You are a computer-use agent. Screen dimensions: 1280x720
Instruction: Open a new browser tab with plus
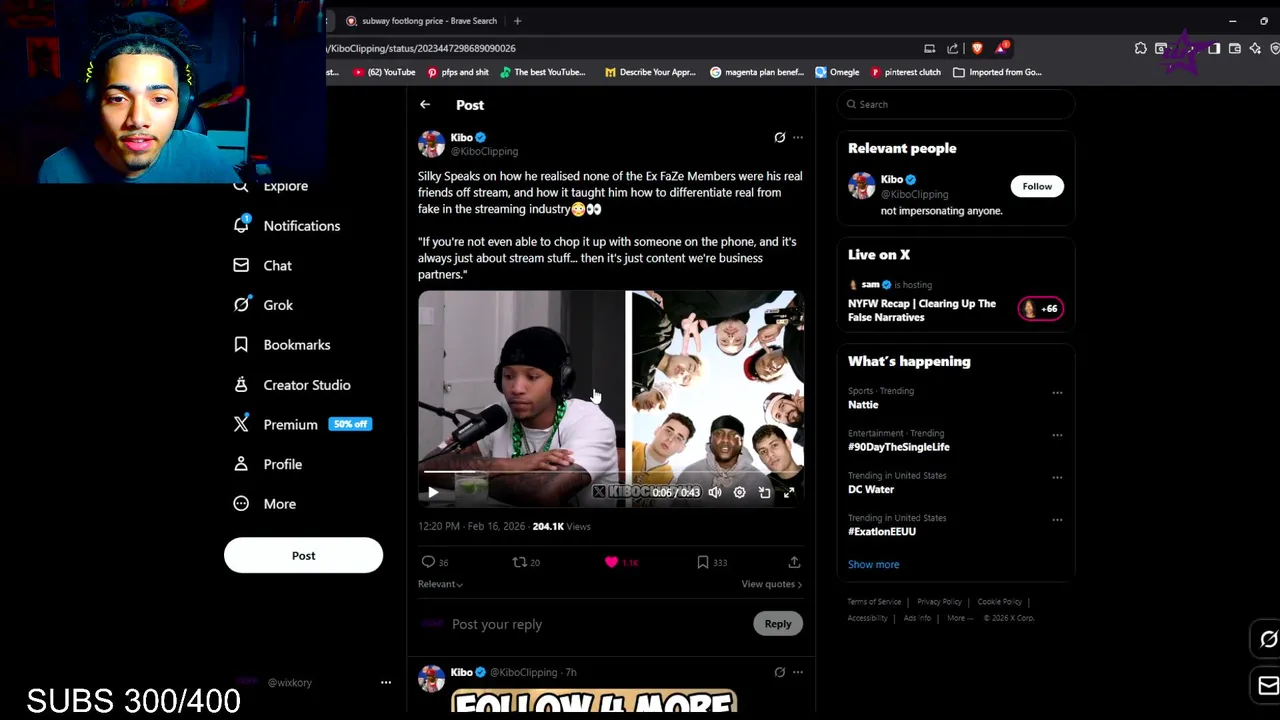pyautogui.click(x=517, y=21)
